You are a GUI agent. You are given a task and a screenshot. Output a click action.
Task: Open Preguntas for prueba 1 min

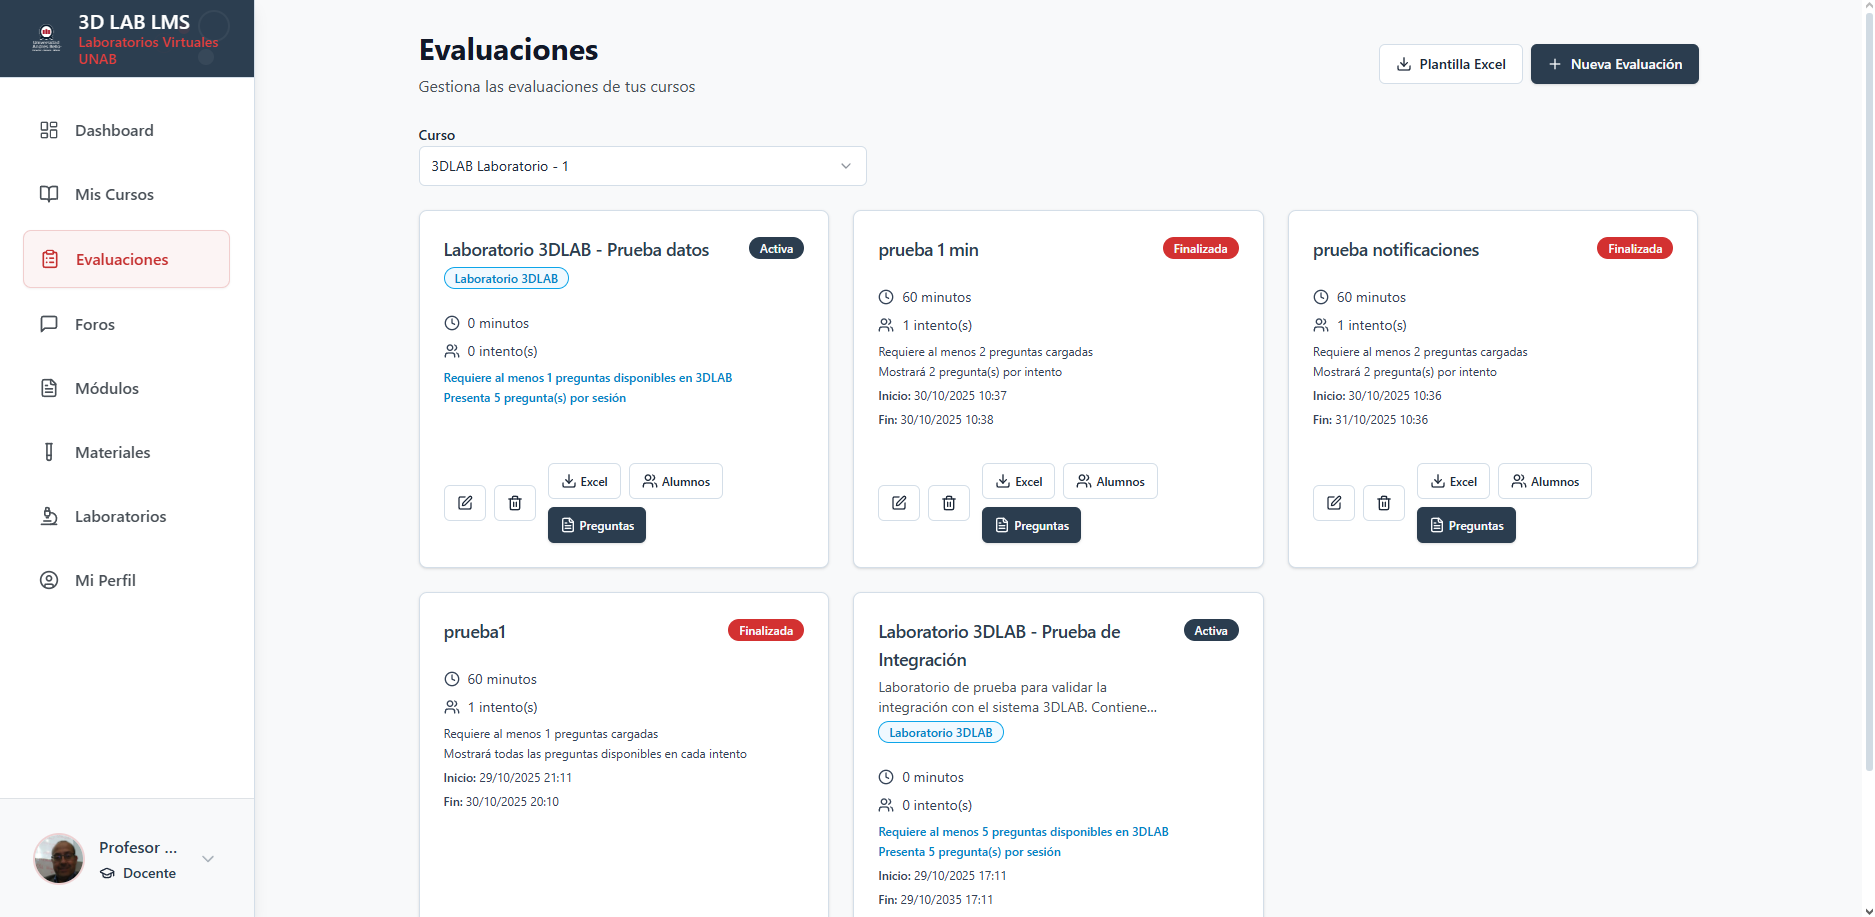[1031, 526]
